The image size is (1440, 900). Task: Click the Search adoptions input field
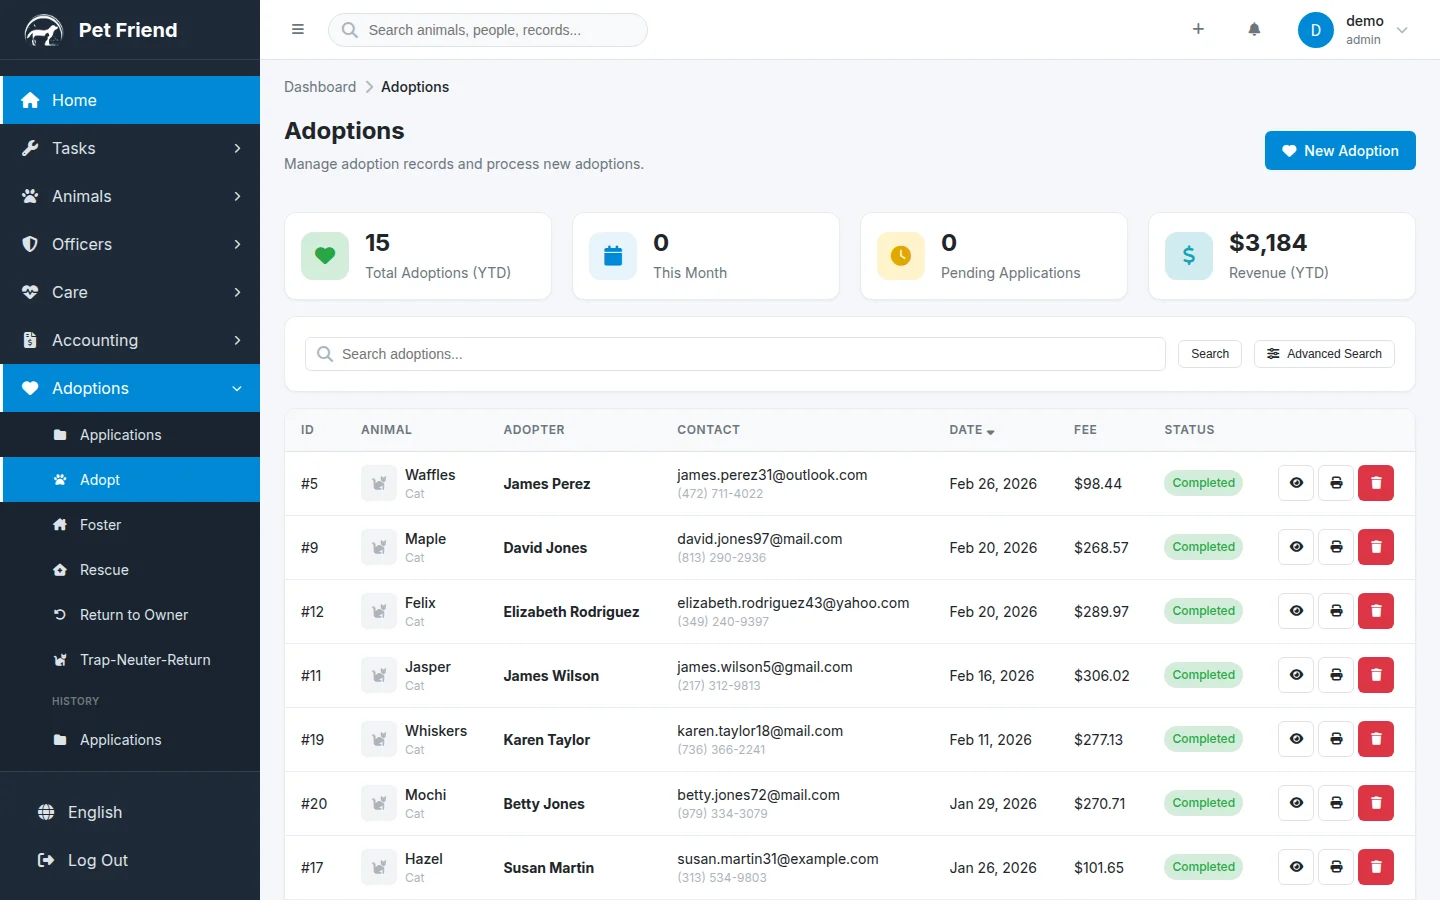[735, 354]
